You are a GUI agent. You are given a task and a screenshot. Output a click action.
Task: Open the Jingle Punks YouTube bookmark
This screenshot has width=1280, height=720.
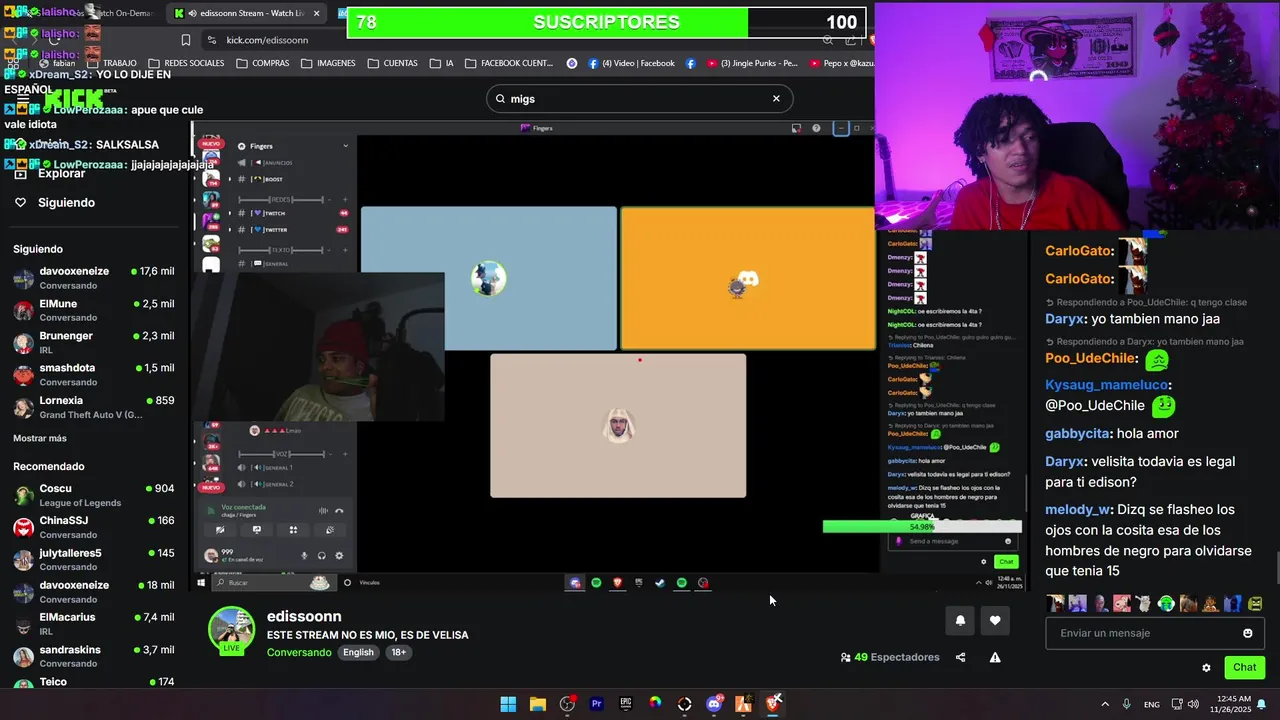tap(753, 63)
